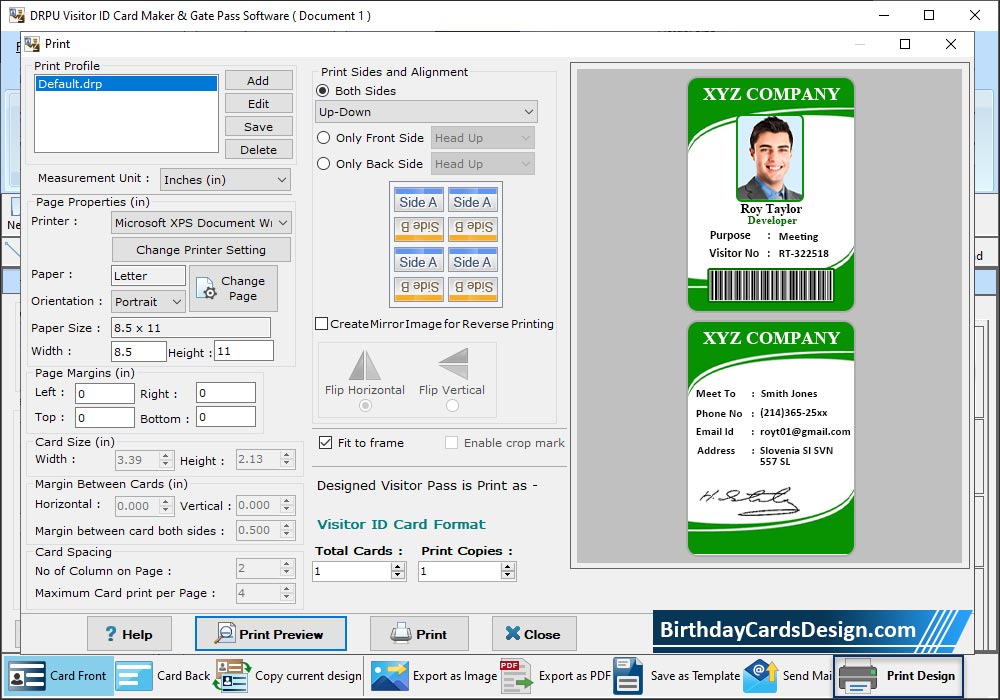Click Print Design printer icon

point(858,676)
